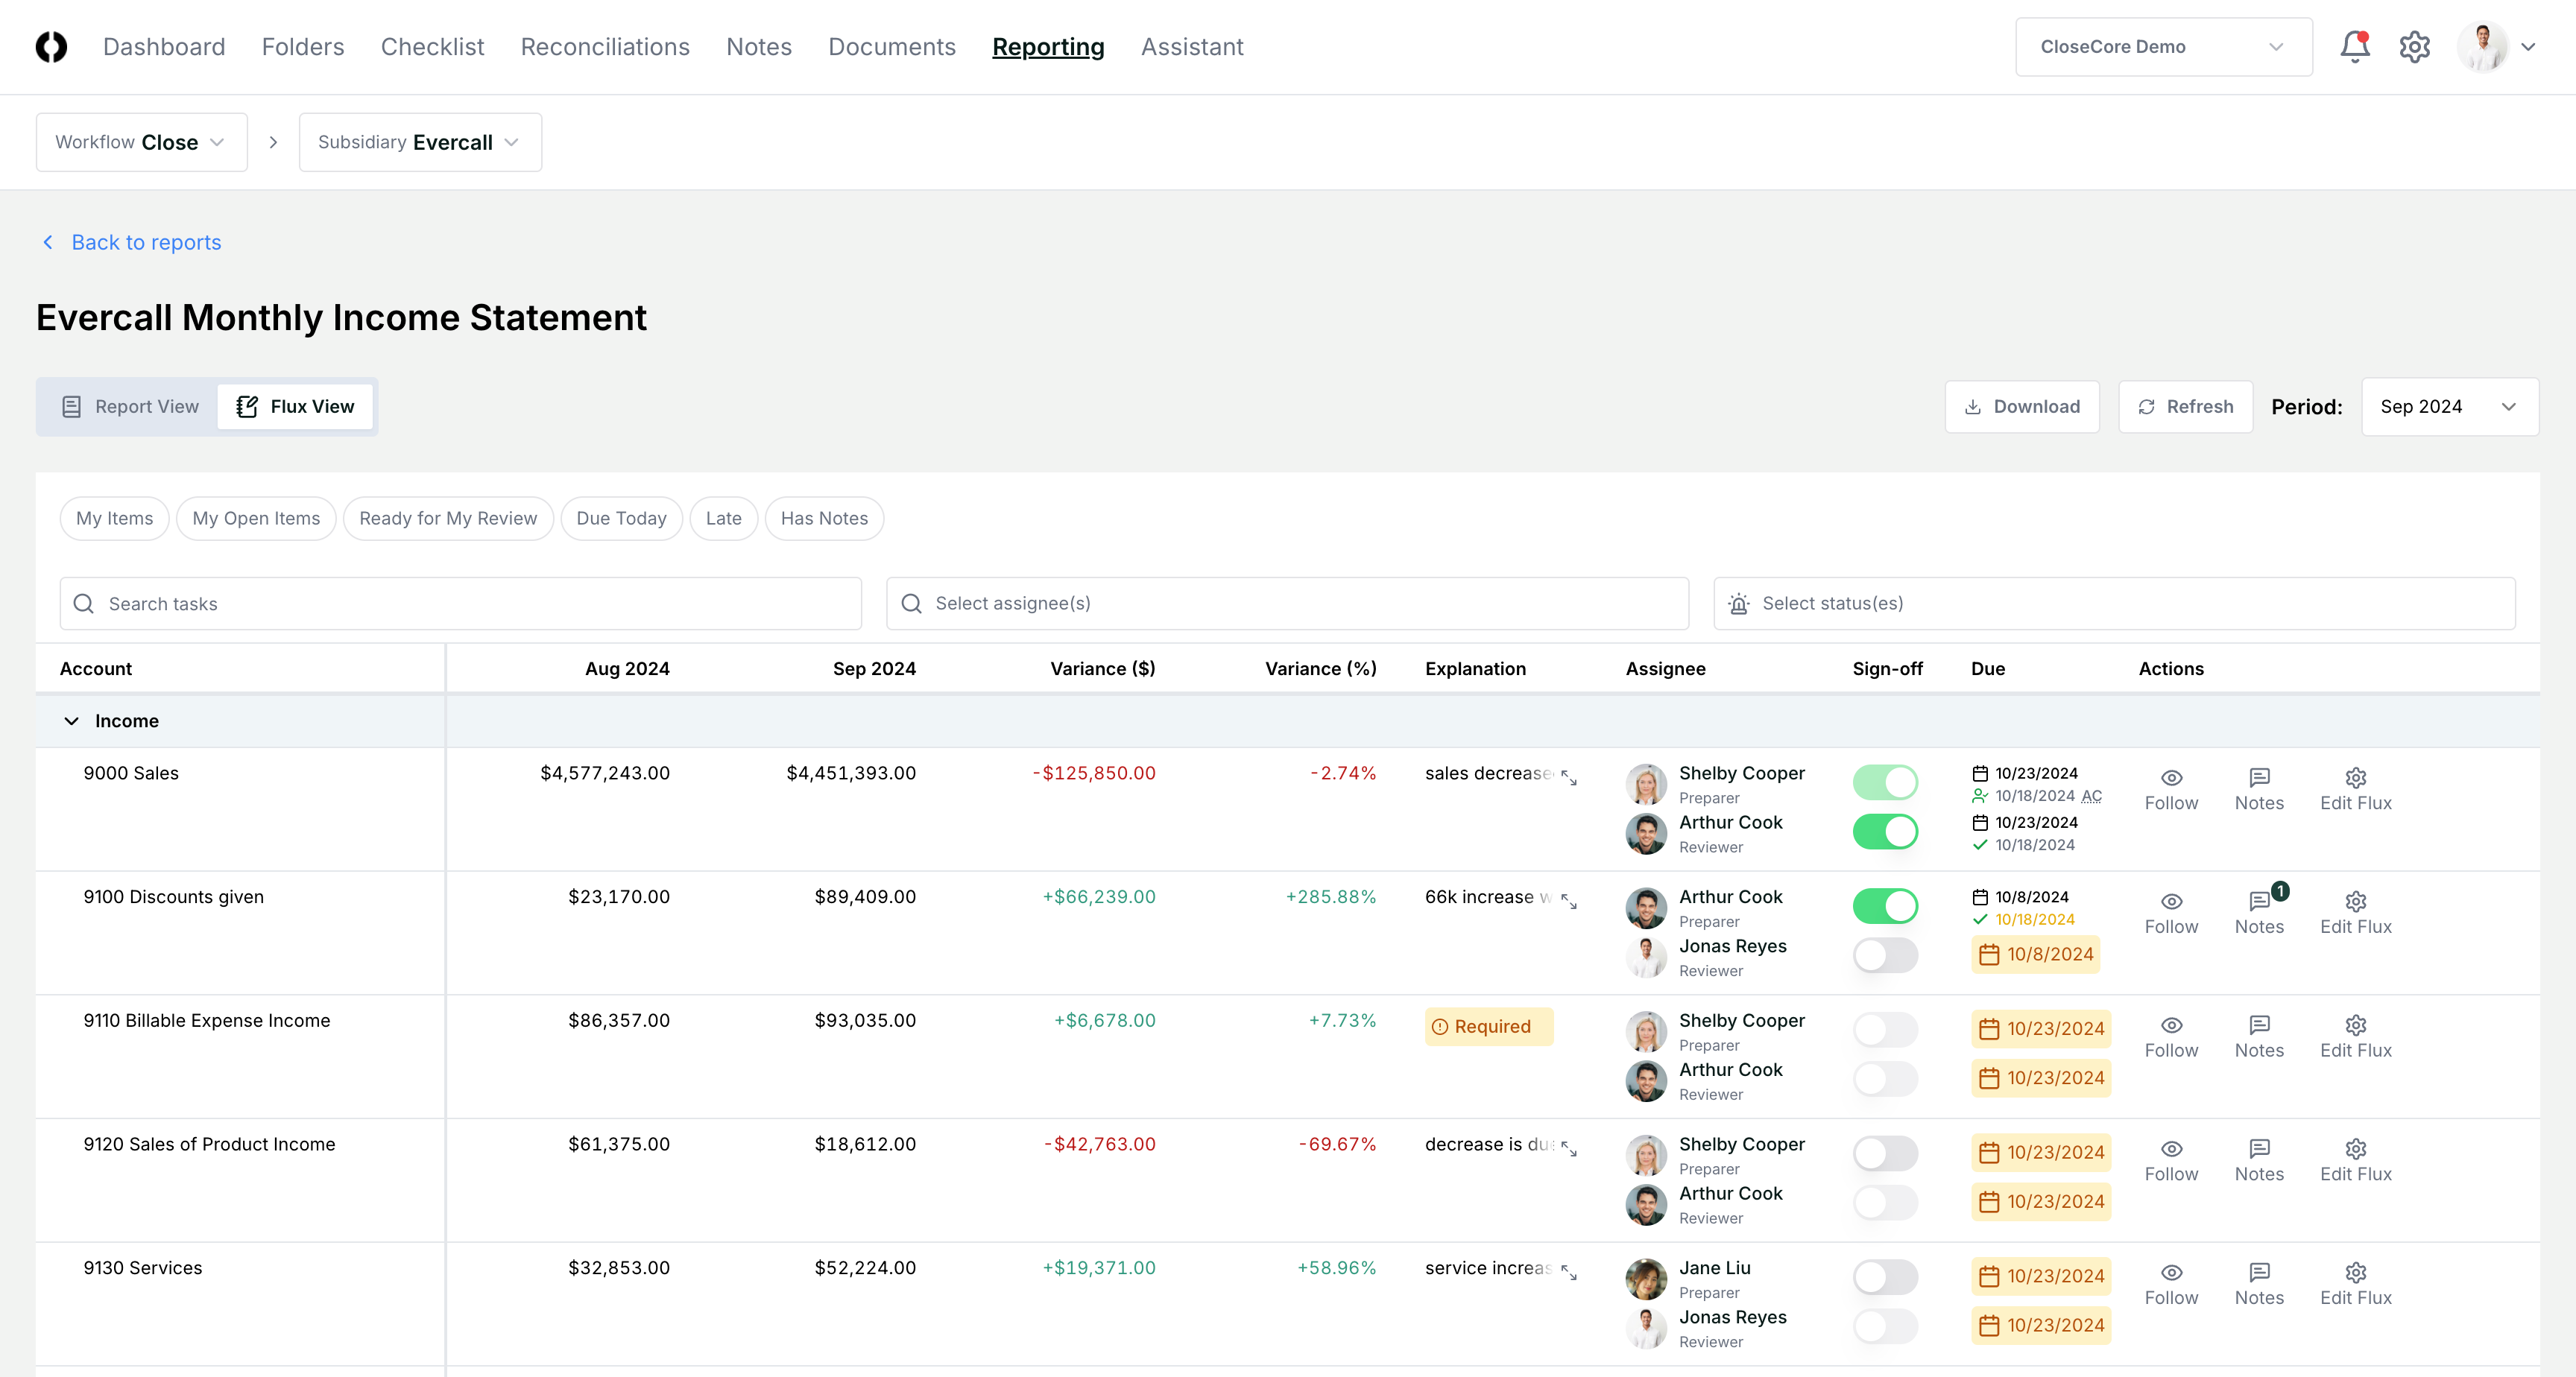Collapse the Income section
Viewport: 2576px width, 1377px height.
click(71, 720)
